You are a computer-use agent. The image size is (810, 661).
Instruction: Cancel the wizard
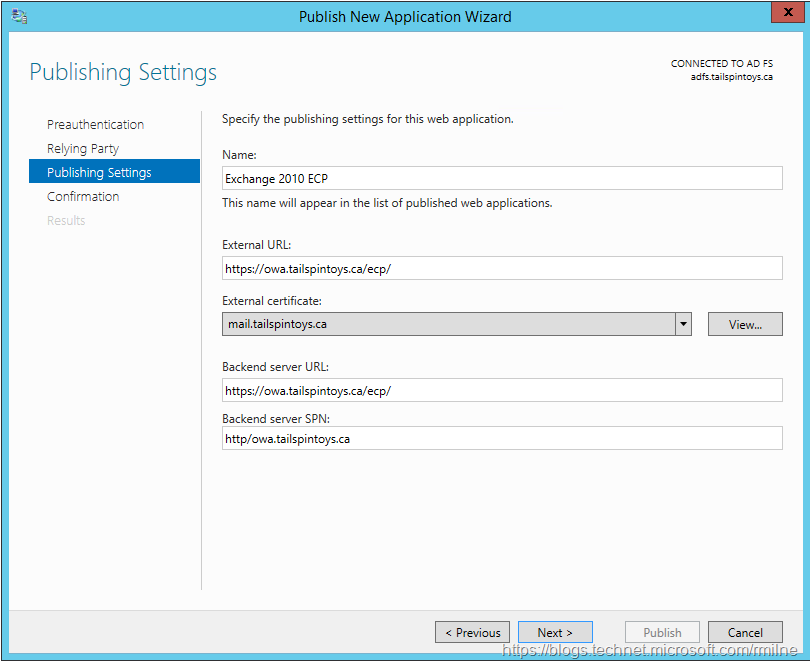coord(745,632)
